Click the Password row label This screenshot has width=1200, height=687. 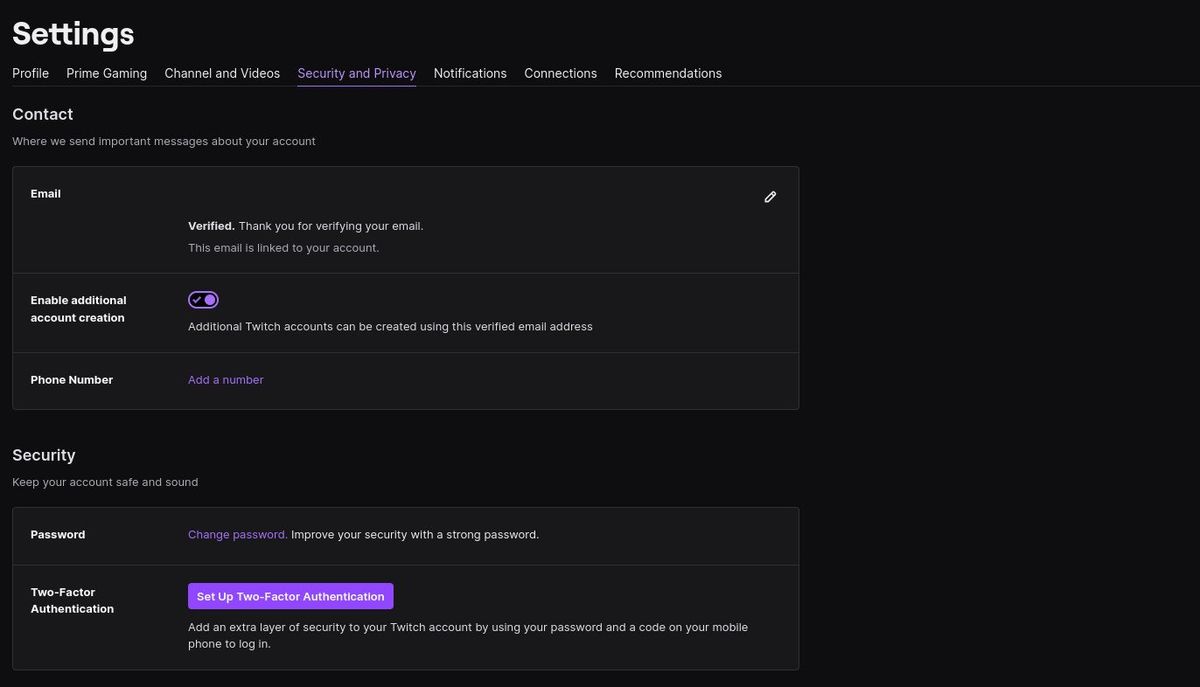(x=58, y=535)
